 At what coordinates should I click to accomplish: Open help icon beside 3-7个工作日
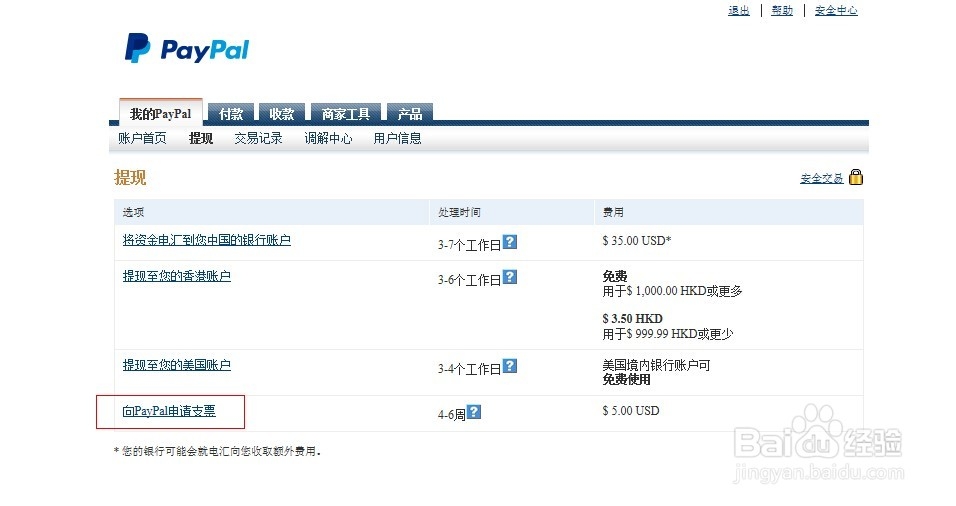[510, 241]
